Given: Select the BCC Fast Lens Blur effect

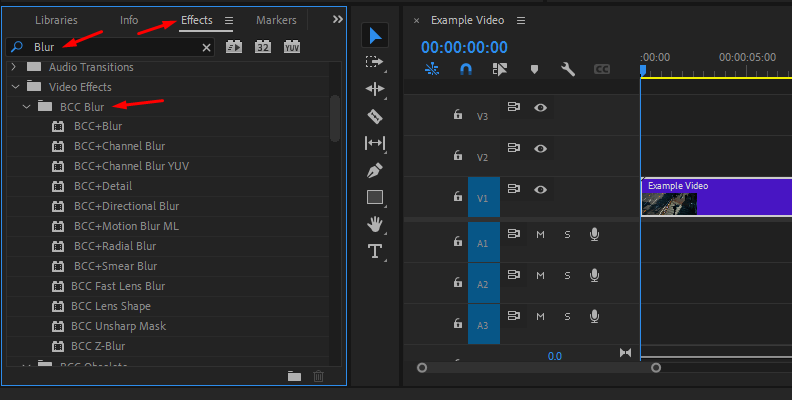Looking at the screenshot, I should click(118, 286).
